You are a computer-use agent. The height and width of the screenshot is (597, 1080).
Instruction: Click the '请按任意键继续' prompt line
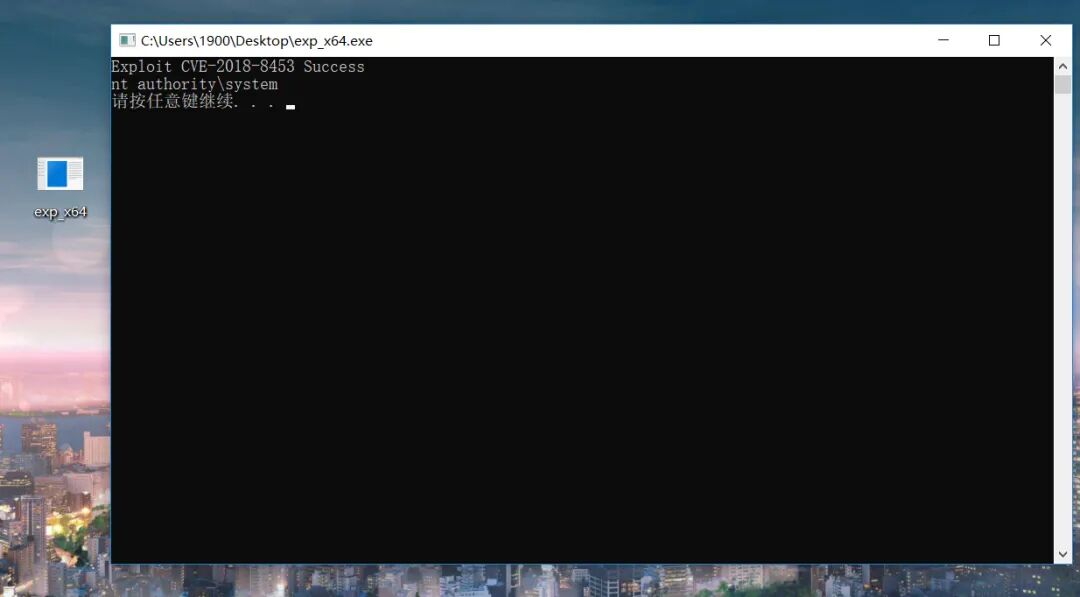coord(193,101)
